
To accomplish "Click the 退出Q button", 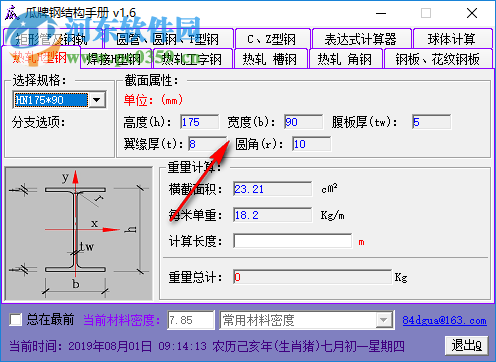I will click(x=466, y=345).
